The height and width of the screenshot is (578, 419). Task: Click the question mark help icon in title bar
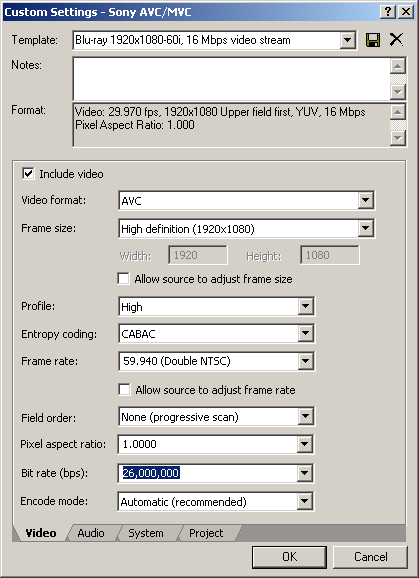388,12
